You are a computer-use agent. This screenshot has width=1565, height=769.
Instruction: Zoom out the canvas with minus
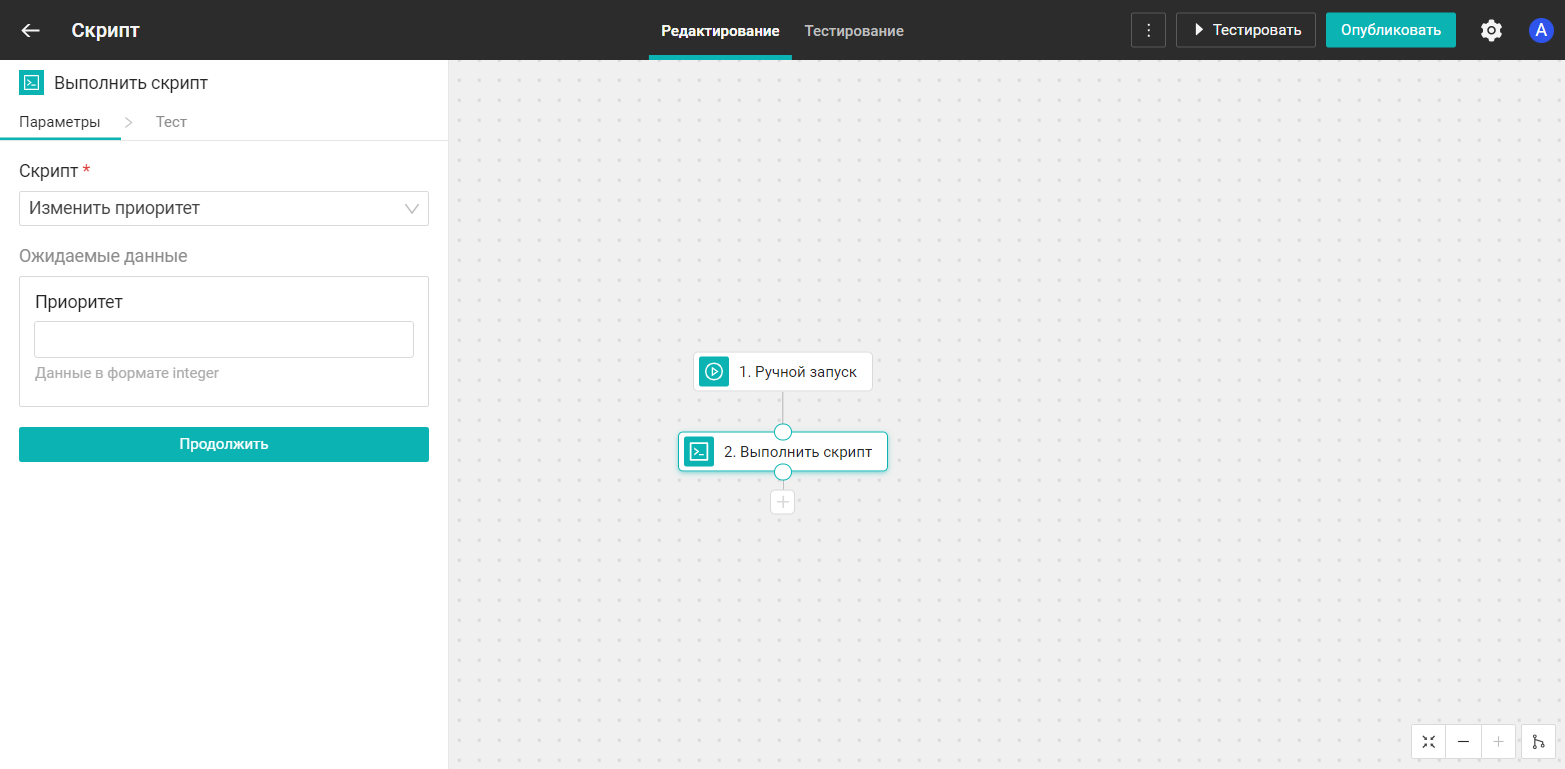(1463, 742)
